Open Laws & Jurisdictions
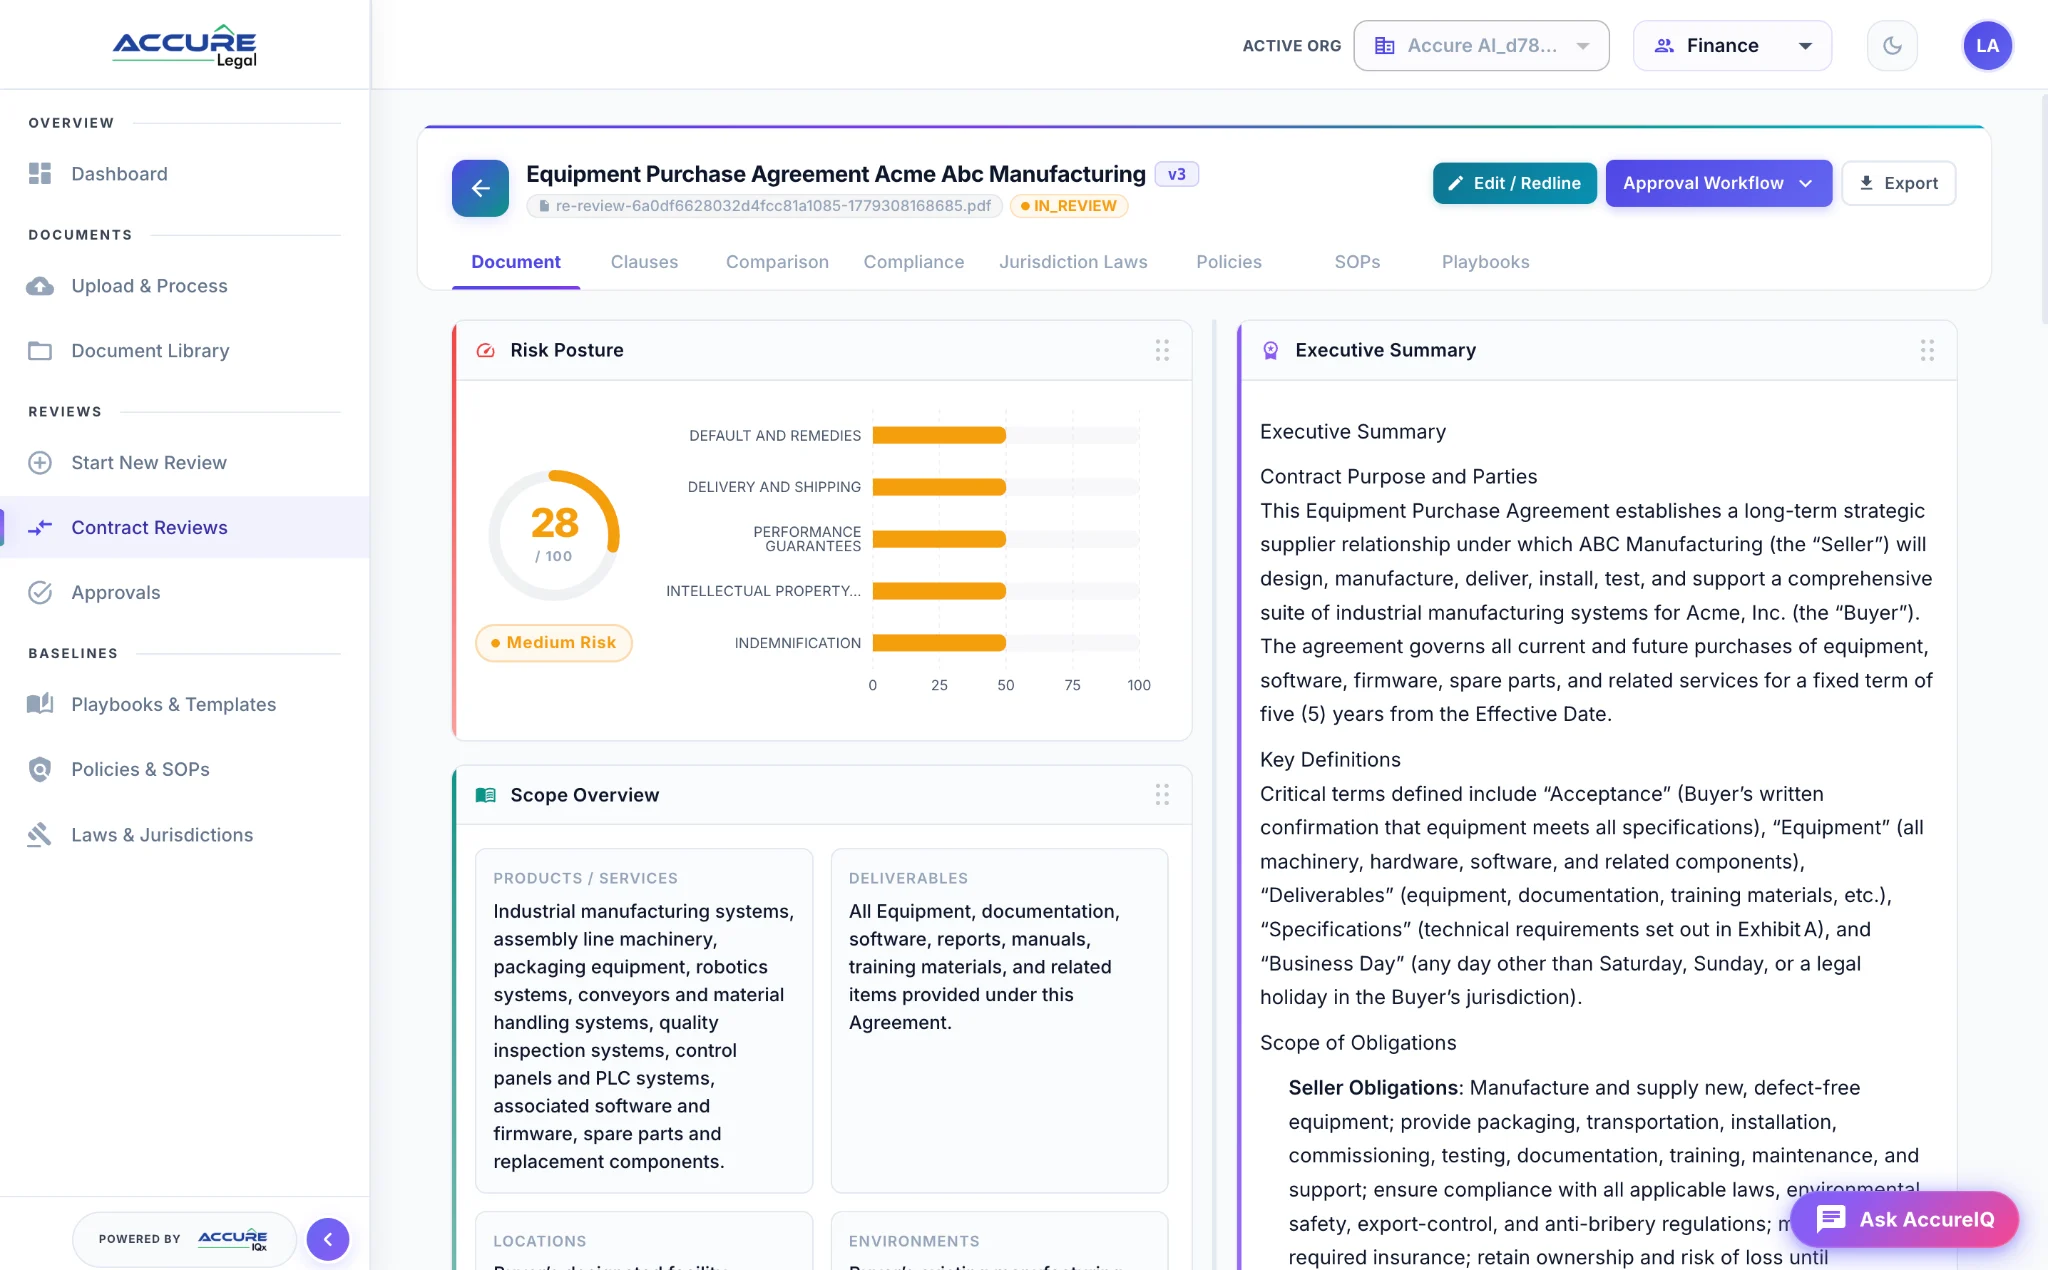2048x1270 pixels. pos(185,835)
